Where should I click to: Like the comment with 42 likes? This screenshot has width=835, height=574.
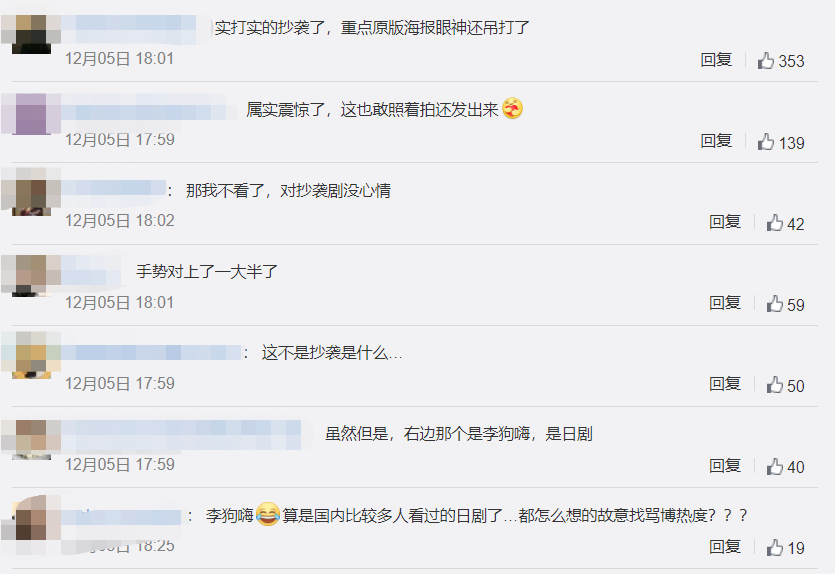775,223
